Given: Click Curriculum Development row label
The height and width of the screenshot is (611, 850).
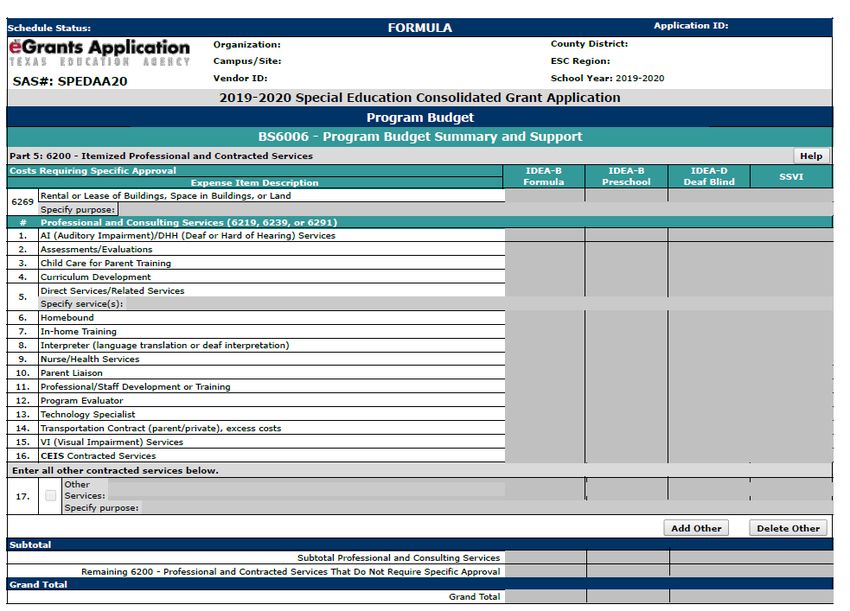Looking at the screenshot, I should (95, 277).
